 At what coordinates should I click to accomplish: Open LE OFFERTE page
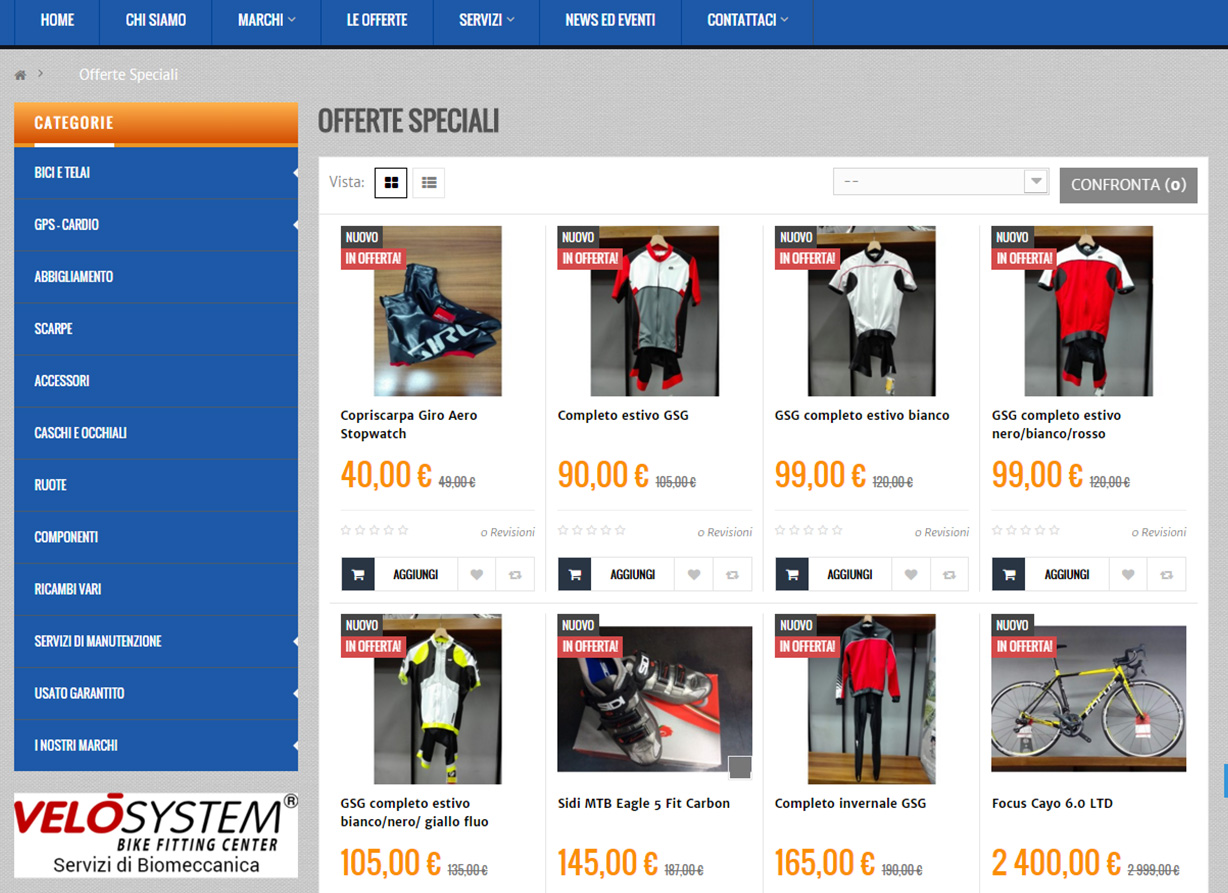(x=377, y=20)
